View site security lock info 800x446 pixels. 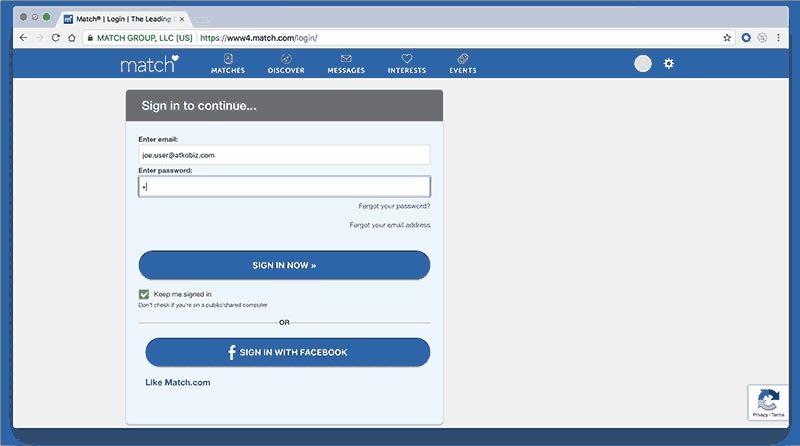click(90, 38)
